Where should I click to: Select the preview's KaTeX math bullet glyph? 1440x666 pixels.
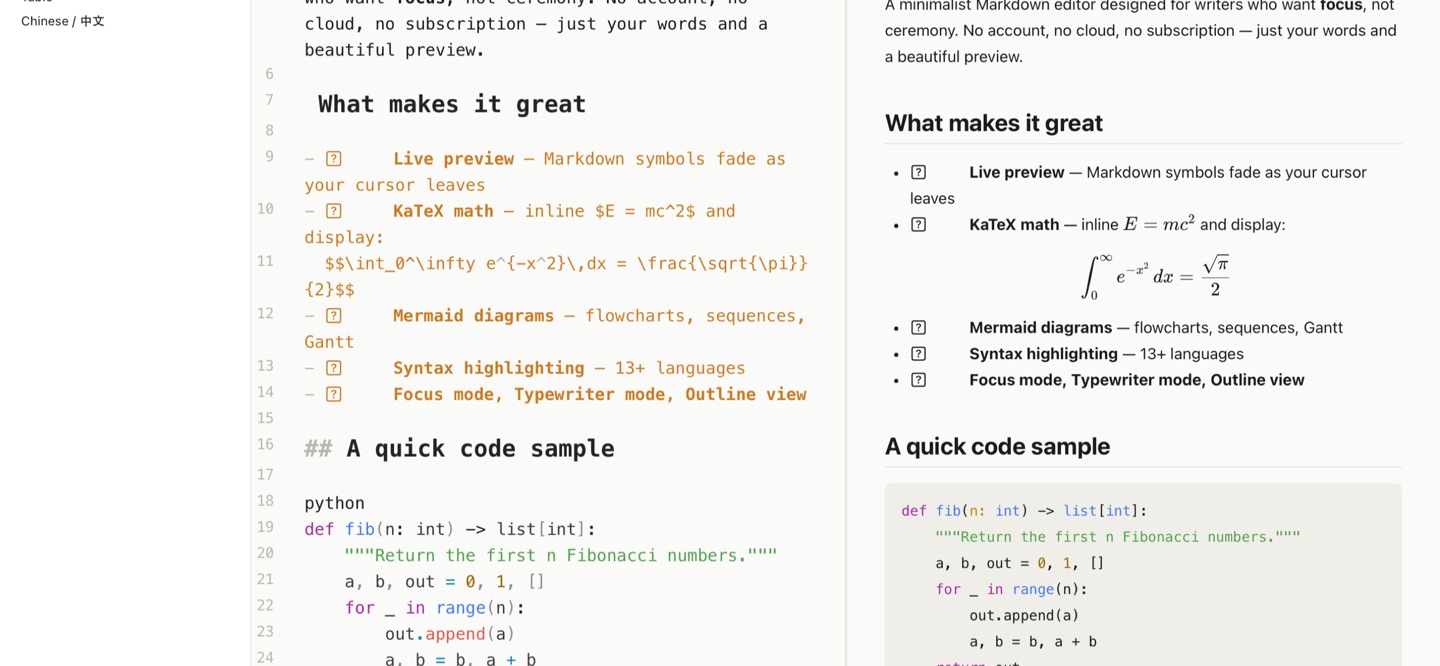pos(918,225)
